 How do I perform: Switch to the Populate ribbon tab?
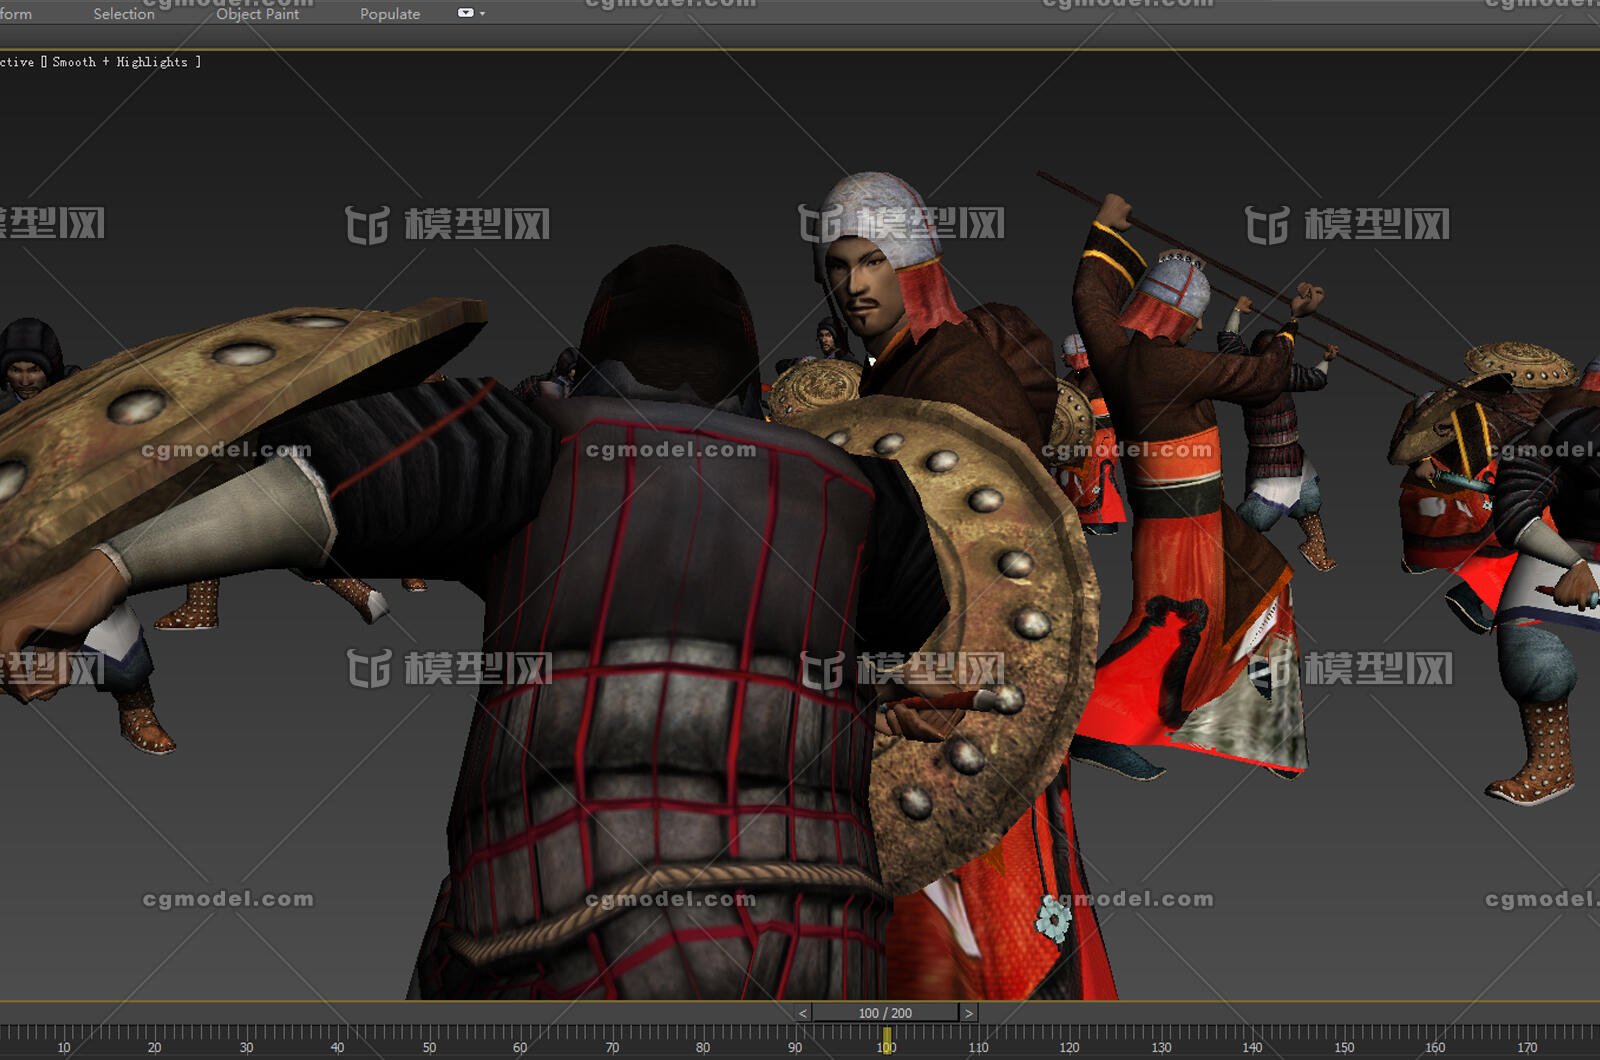coord(390,14)
